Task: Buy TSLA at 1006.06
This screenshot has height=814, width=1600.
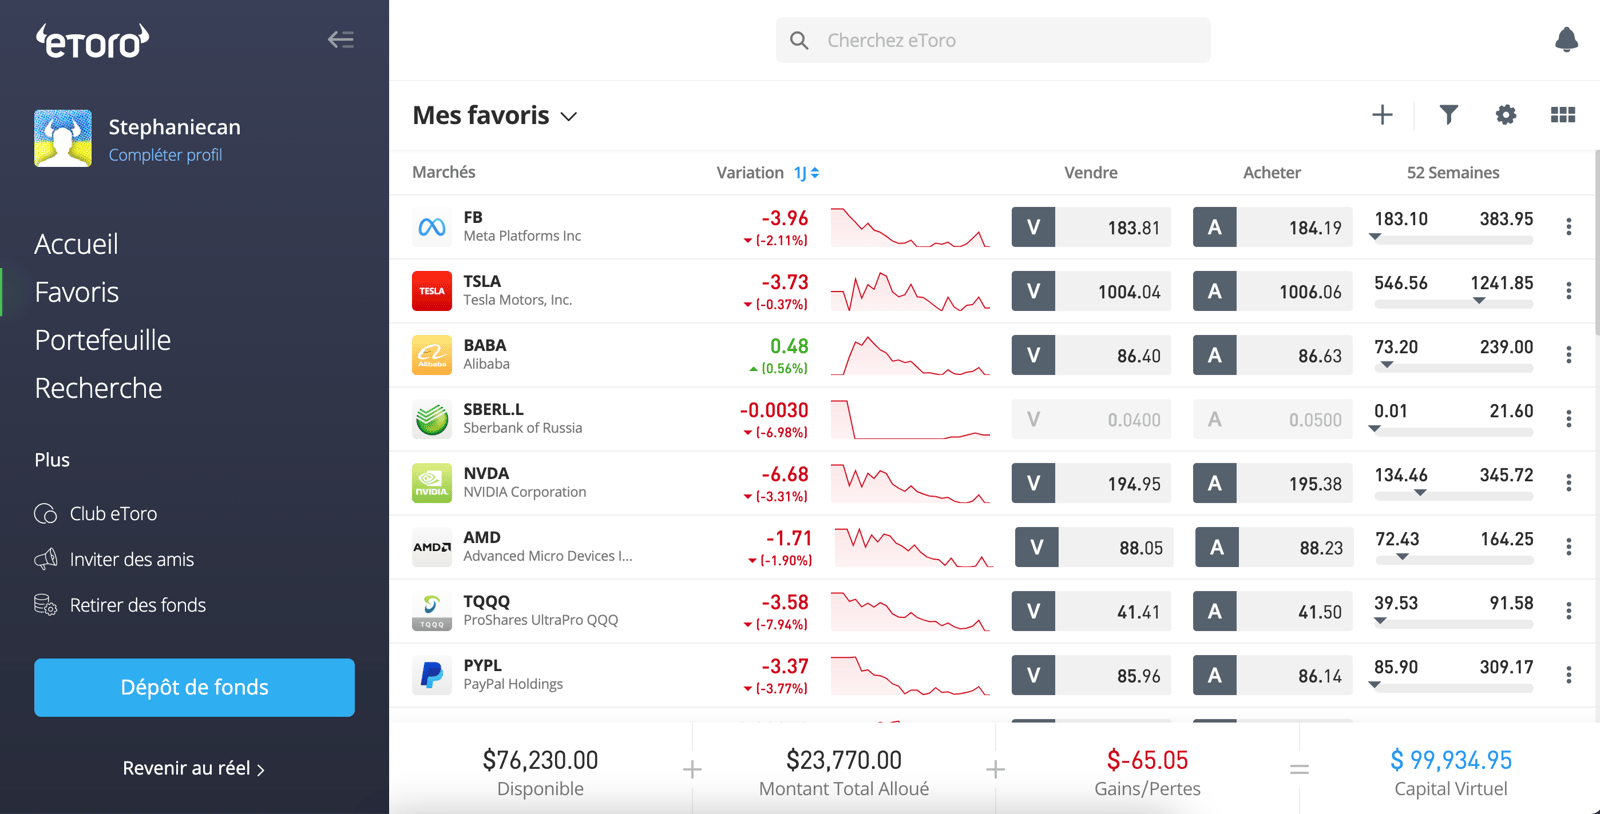Action: [x=1273, y=291]
